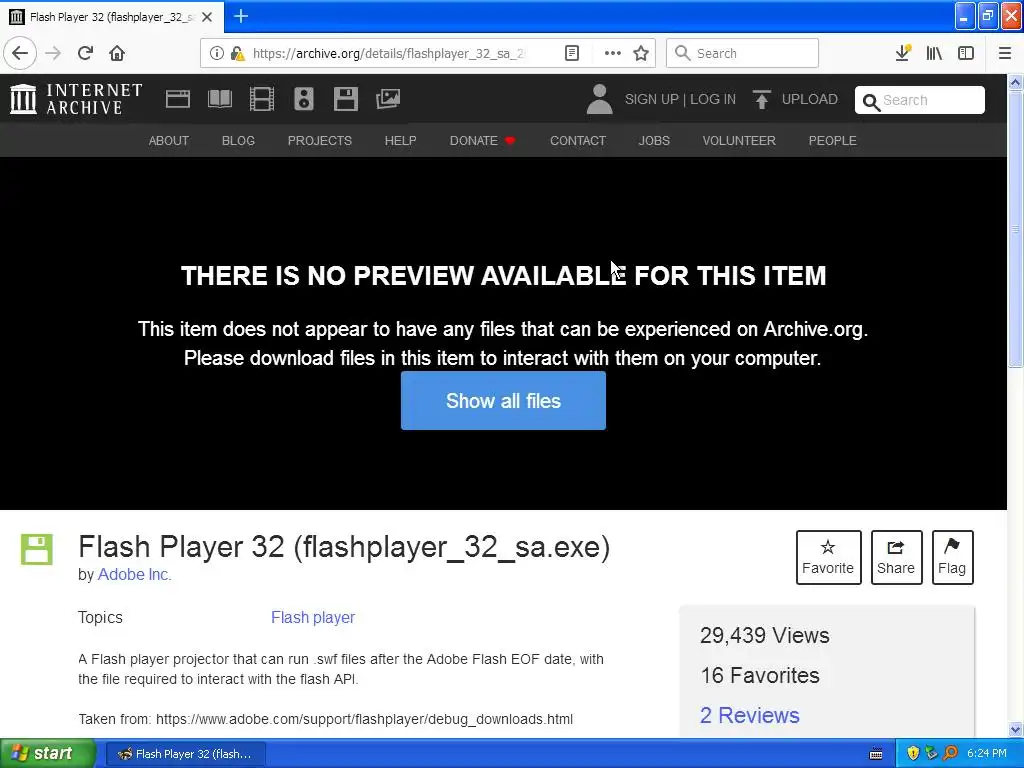Open the Windows start button
The height and width of the screenshot is (768, 1024).
coord(48,753)
